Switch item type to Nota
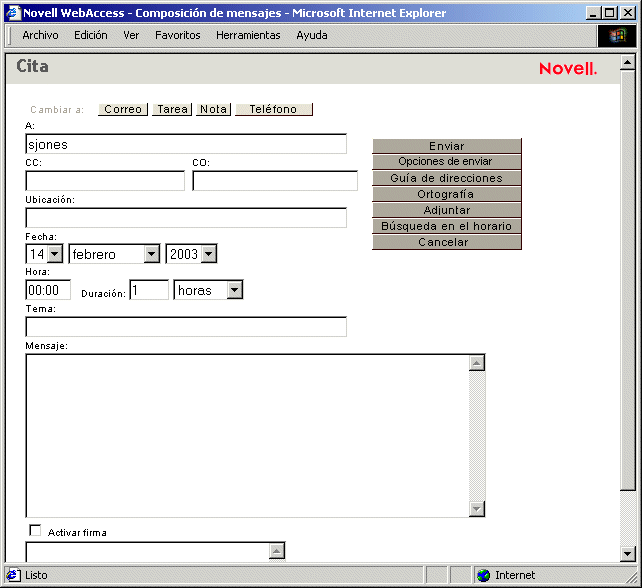The width and height of the screenshot is (642, 588). (213, 109)
